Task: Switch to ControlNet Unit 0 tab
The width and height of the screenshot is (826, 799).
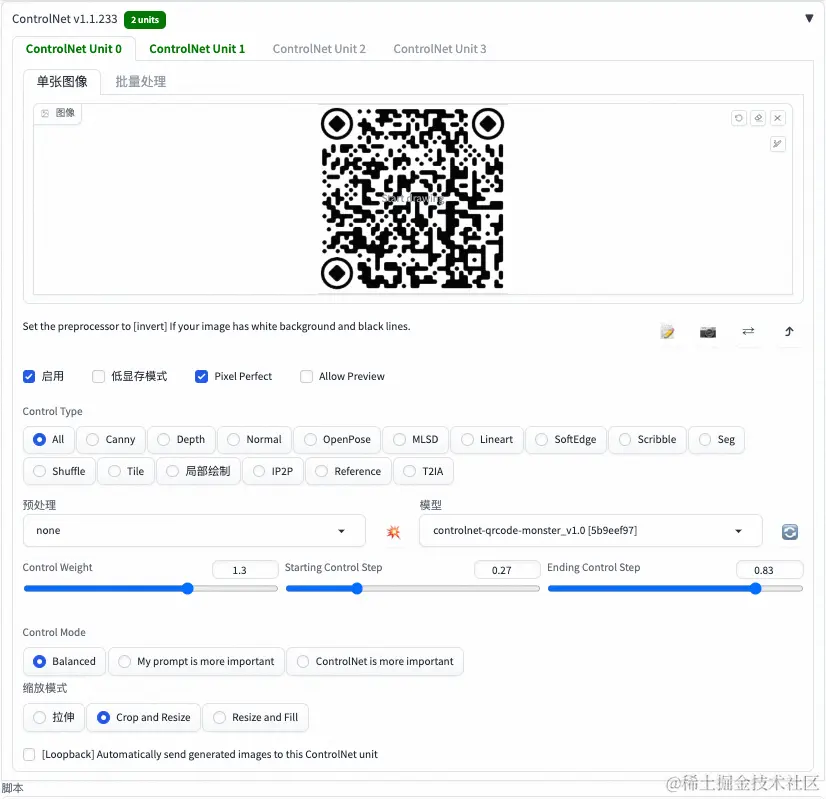Action: pyautogui.click(x=74, y=49)
